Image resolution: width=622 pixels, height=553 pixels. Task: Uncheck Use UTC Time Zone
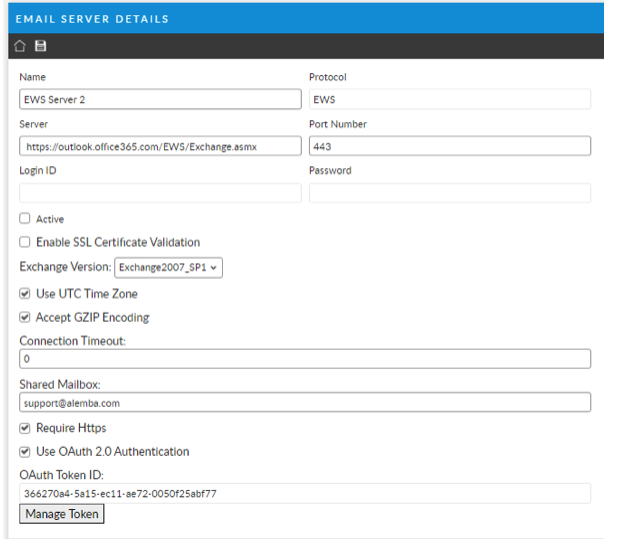click(x=25, y=294)
